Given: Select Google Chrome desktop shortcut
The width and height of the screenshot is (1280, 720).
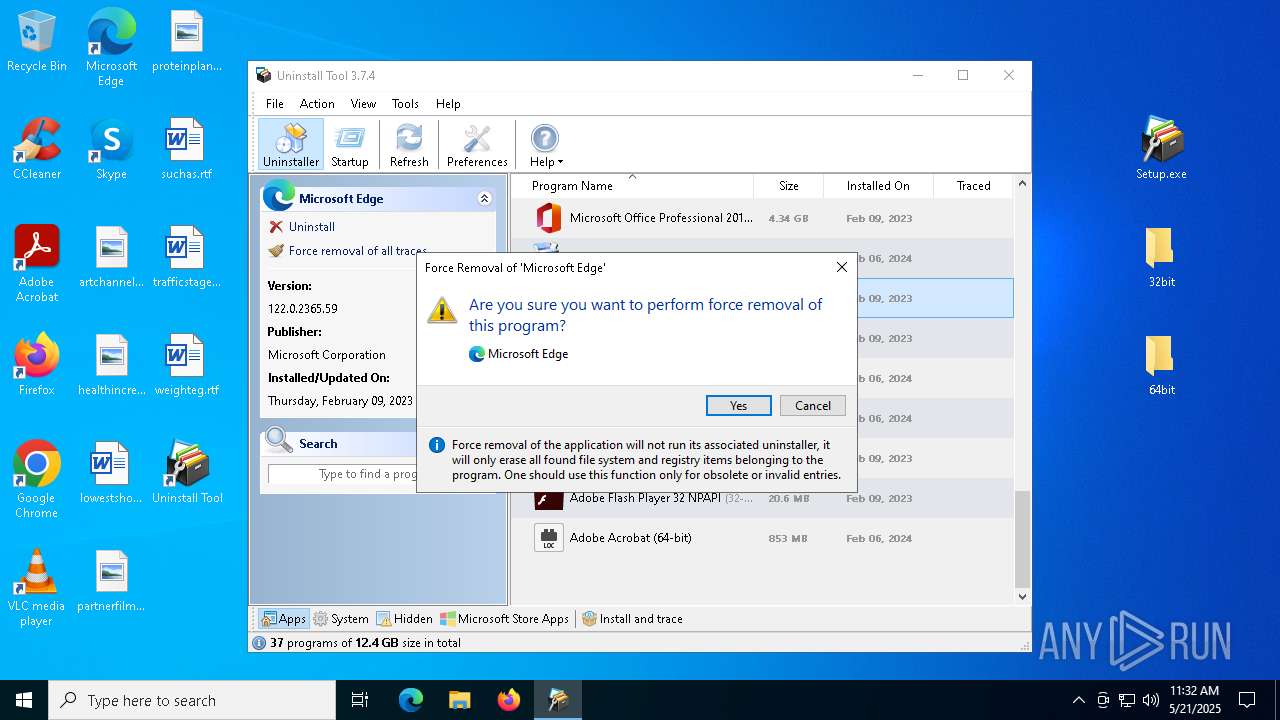Looking at the screenshot, I should pos(37,480).
